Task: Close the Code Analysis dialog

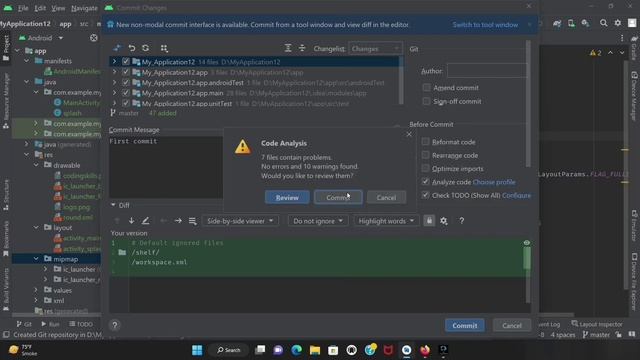Action: tap(409, 134)
